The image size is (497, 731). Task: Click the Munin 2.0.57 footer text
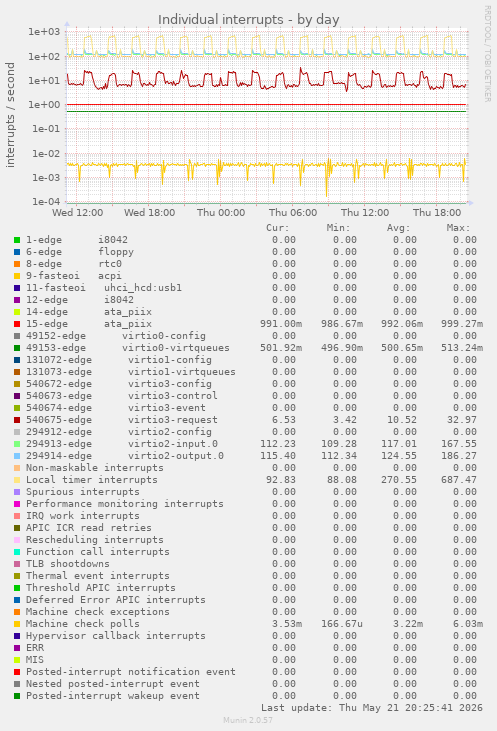(248, 720)
